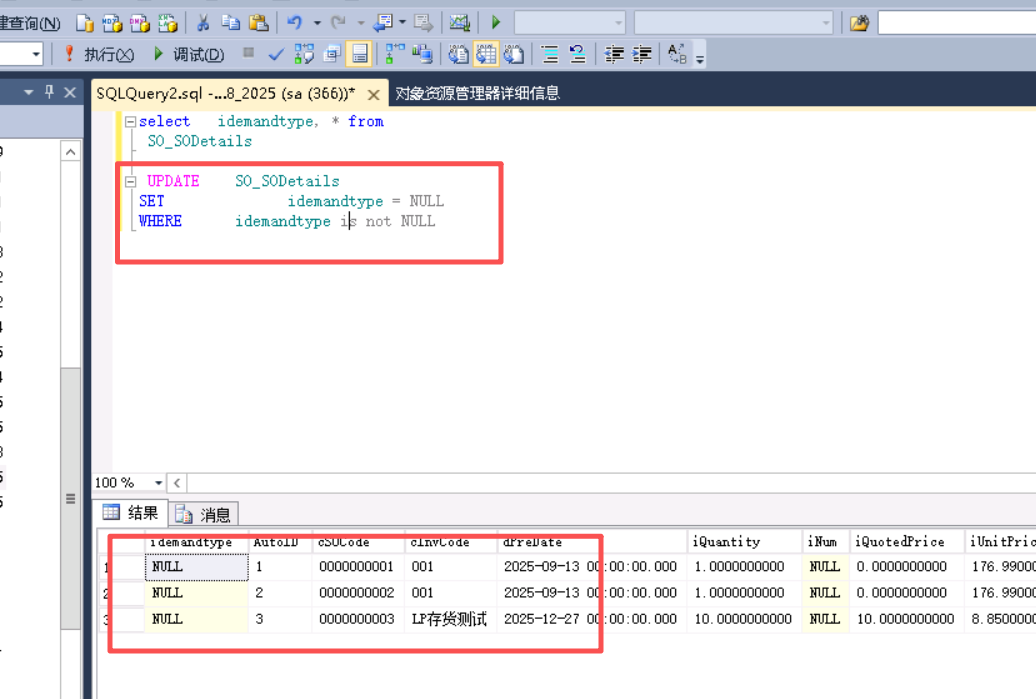Screen dimensions: 1036x699
Task: Open the 100 % zoom dropdown
Action: pyautogui.click(x=158, y=483)
